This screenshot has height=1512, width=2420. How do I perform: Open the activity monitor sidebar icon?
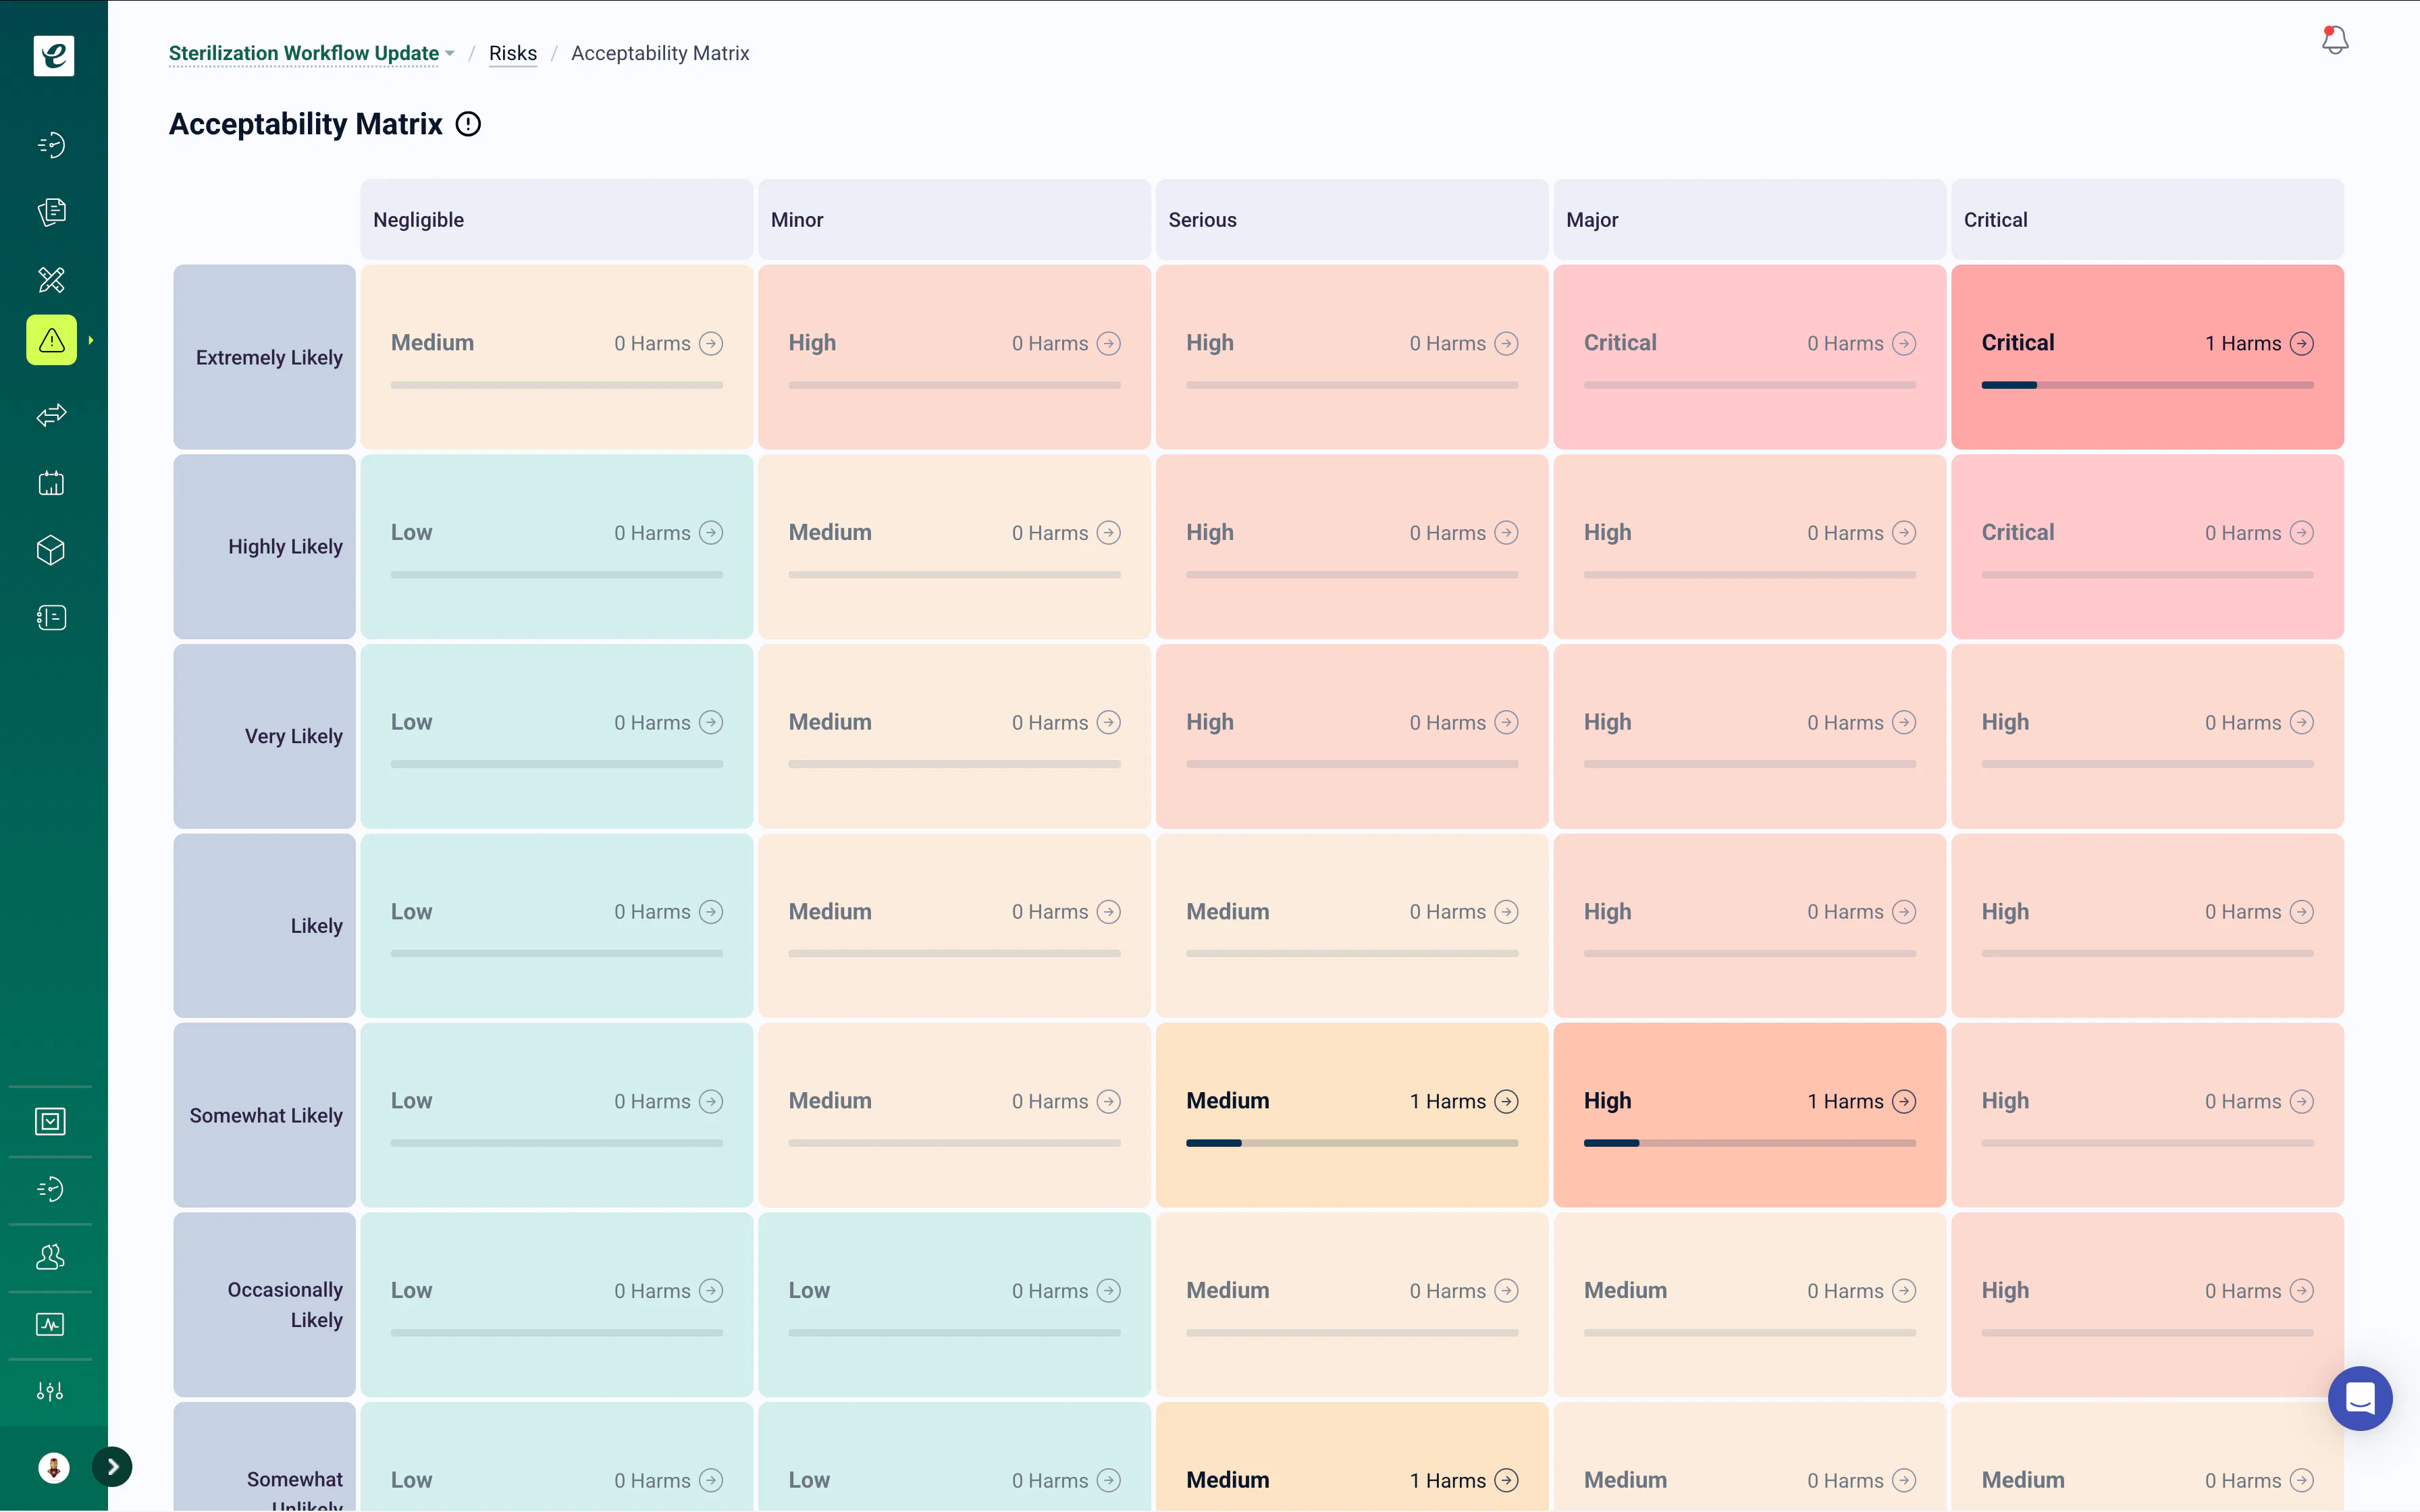point(50,1324)
